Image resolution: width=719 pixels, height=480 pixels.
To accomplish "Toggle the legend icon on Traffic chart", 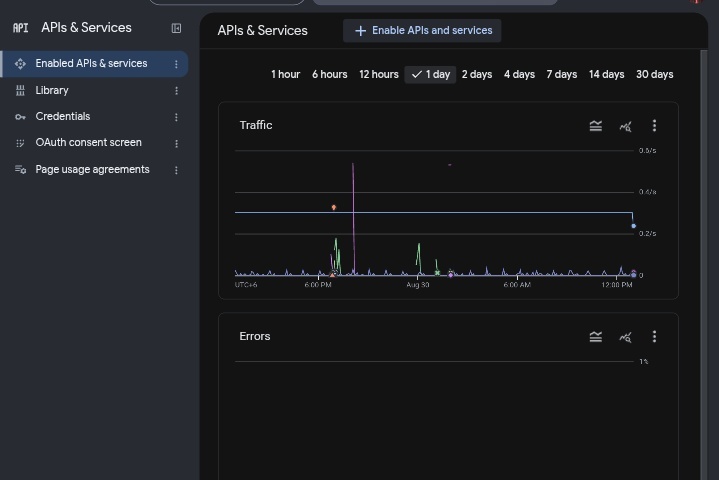I will pyautogui.click(x=596, y=126).
